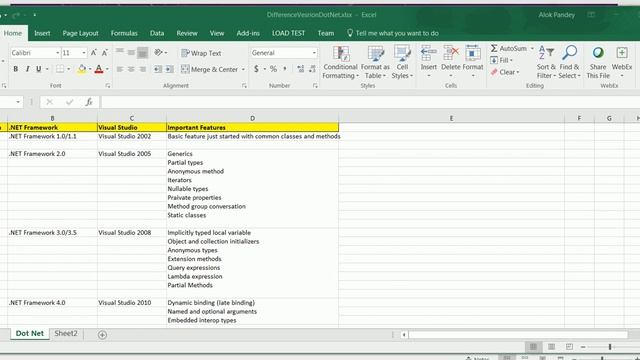Open the LOAD TEST tab
640x360 pixels.
point(288,33)
